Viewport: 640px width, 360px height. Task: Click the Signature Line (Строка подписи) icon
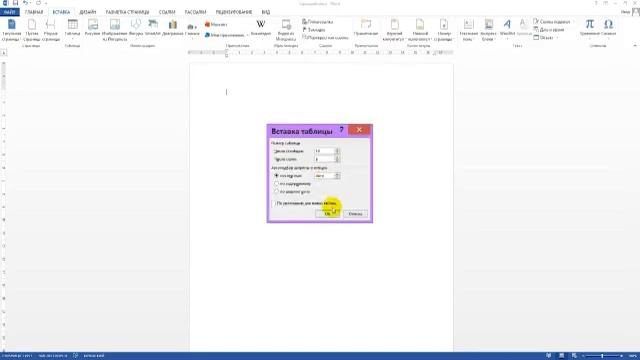tap(536, 21)
